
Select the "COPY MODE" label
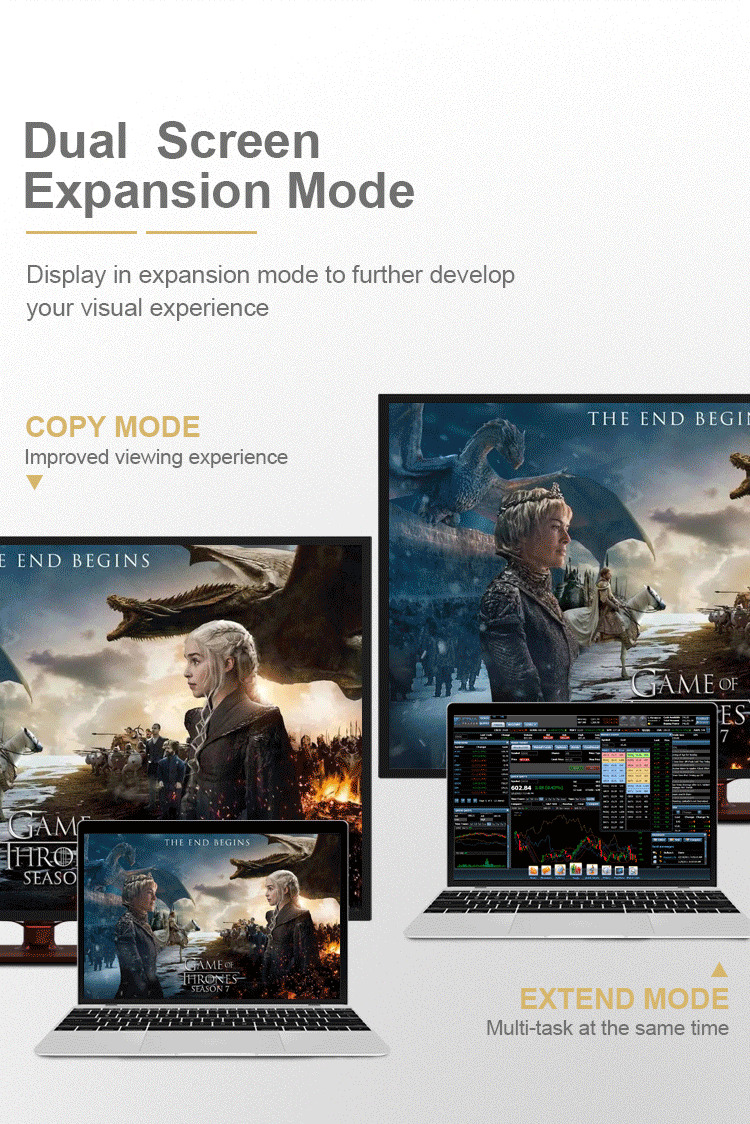[113, 427]
